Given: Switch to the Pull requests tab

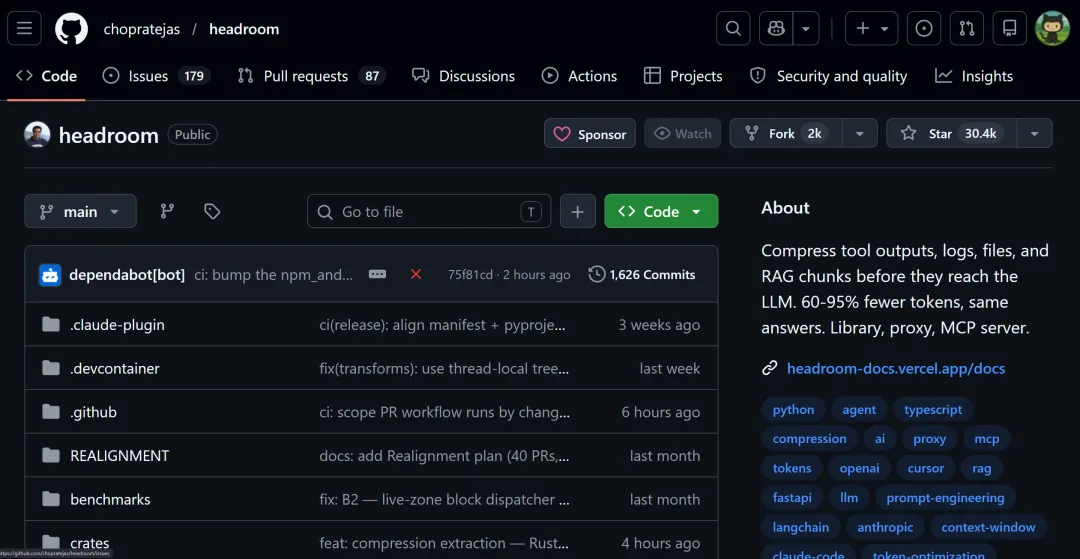Looking at the screenshot, I should coord(311,76).
